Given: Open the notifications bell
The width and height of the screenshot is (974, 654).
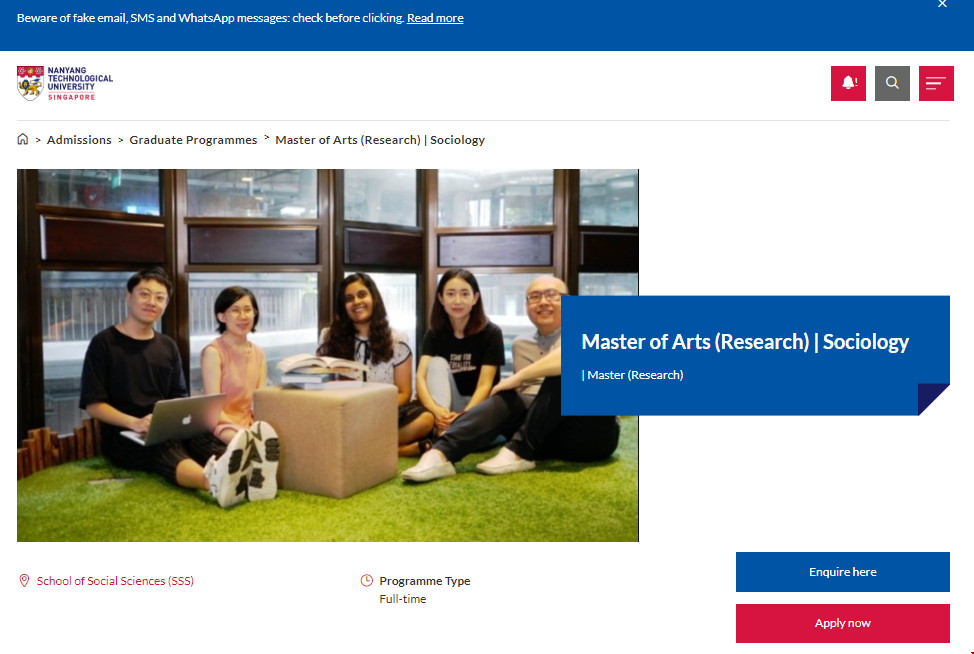Looking at the screenshot, I should [847, 83].
